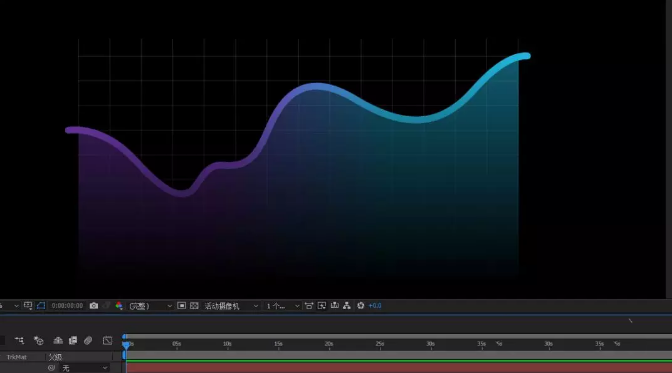Open the composition flowchart icon in viewer
The height and width of the screenshot is (373, 672).
[347, 306]
